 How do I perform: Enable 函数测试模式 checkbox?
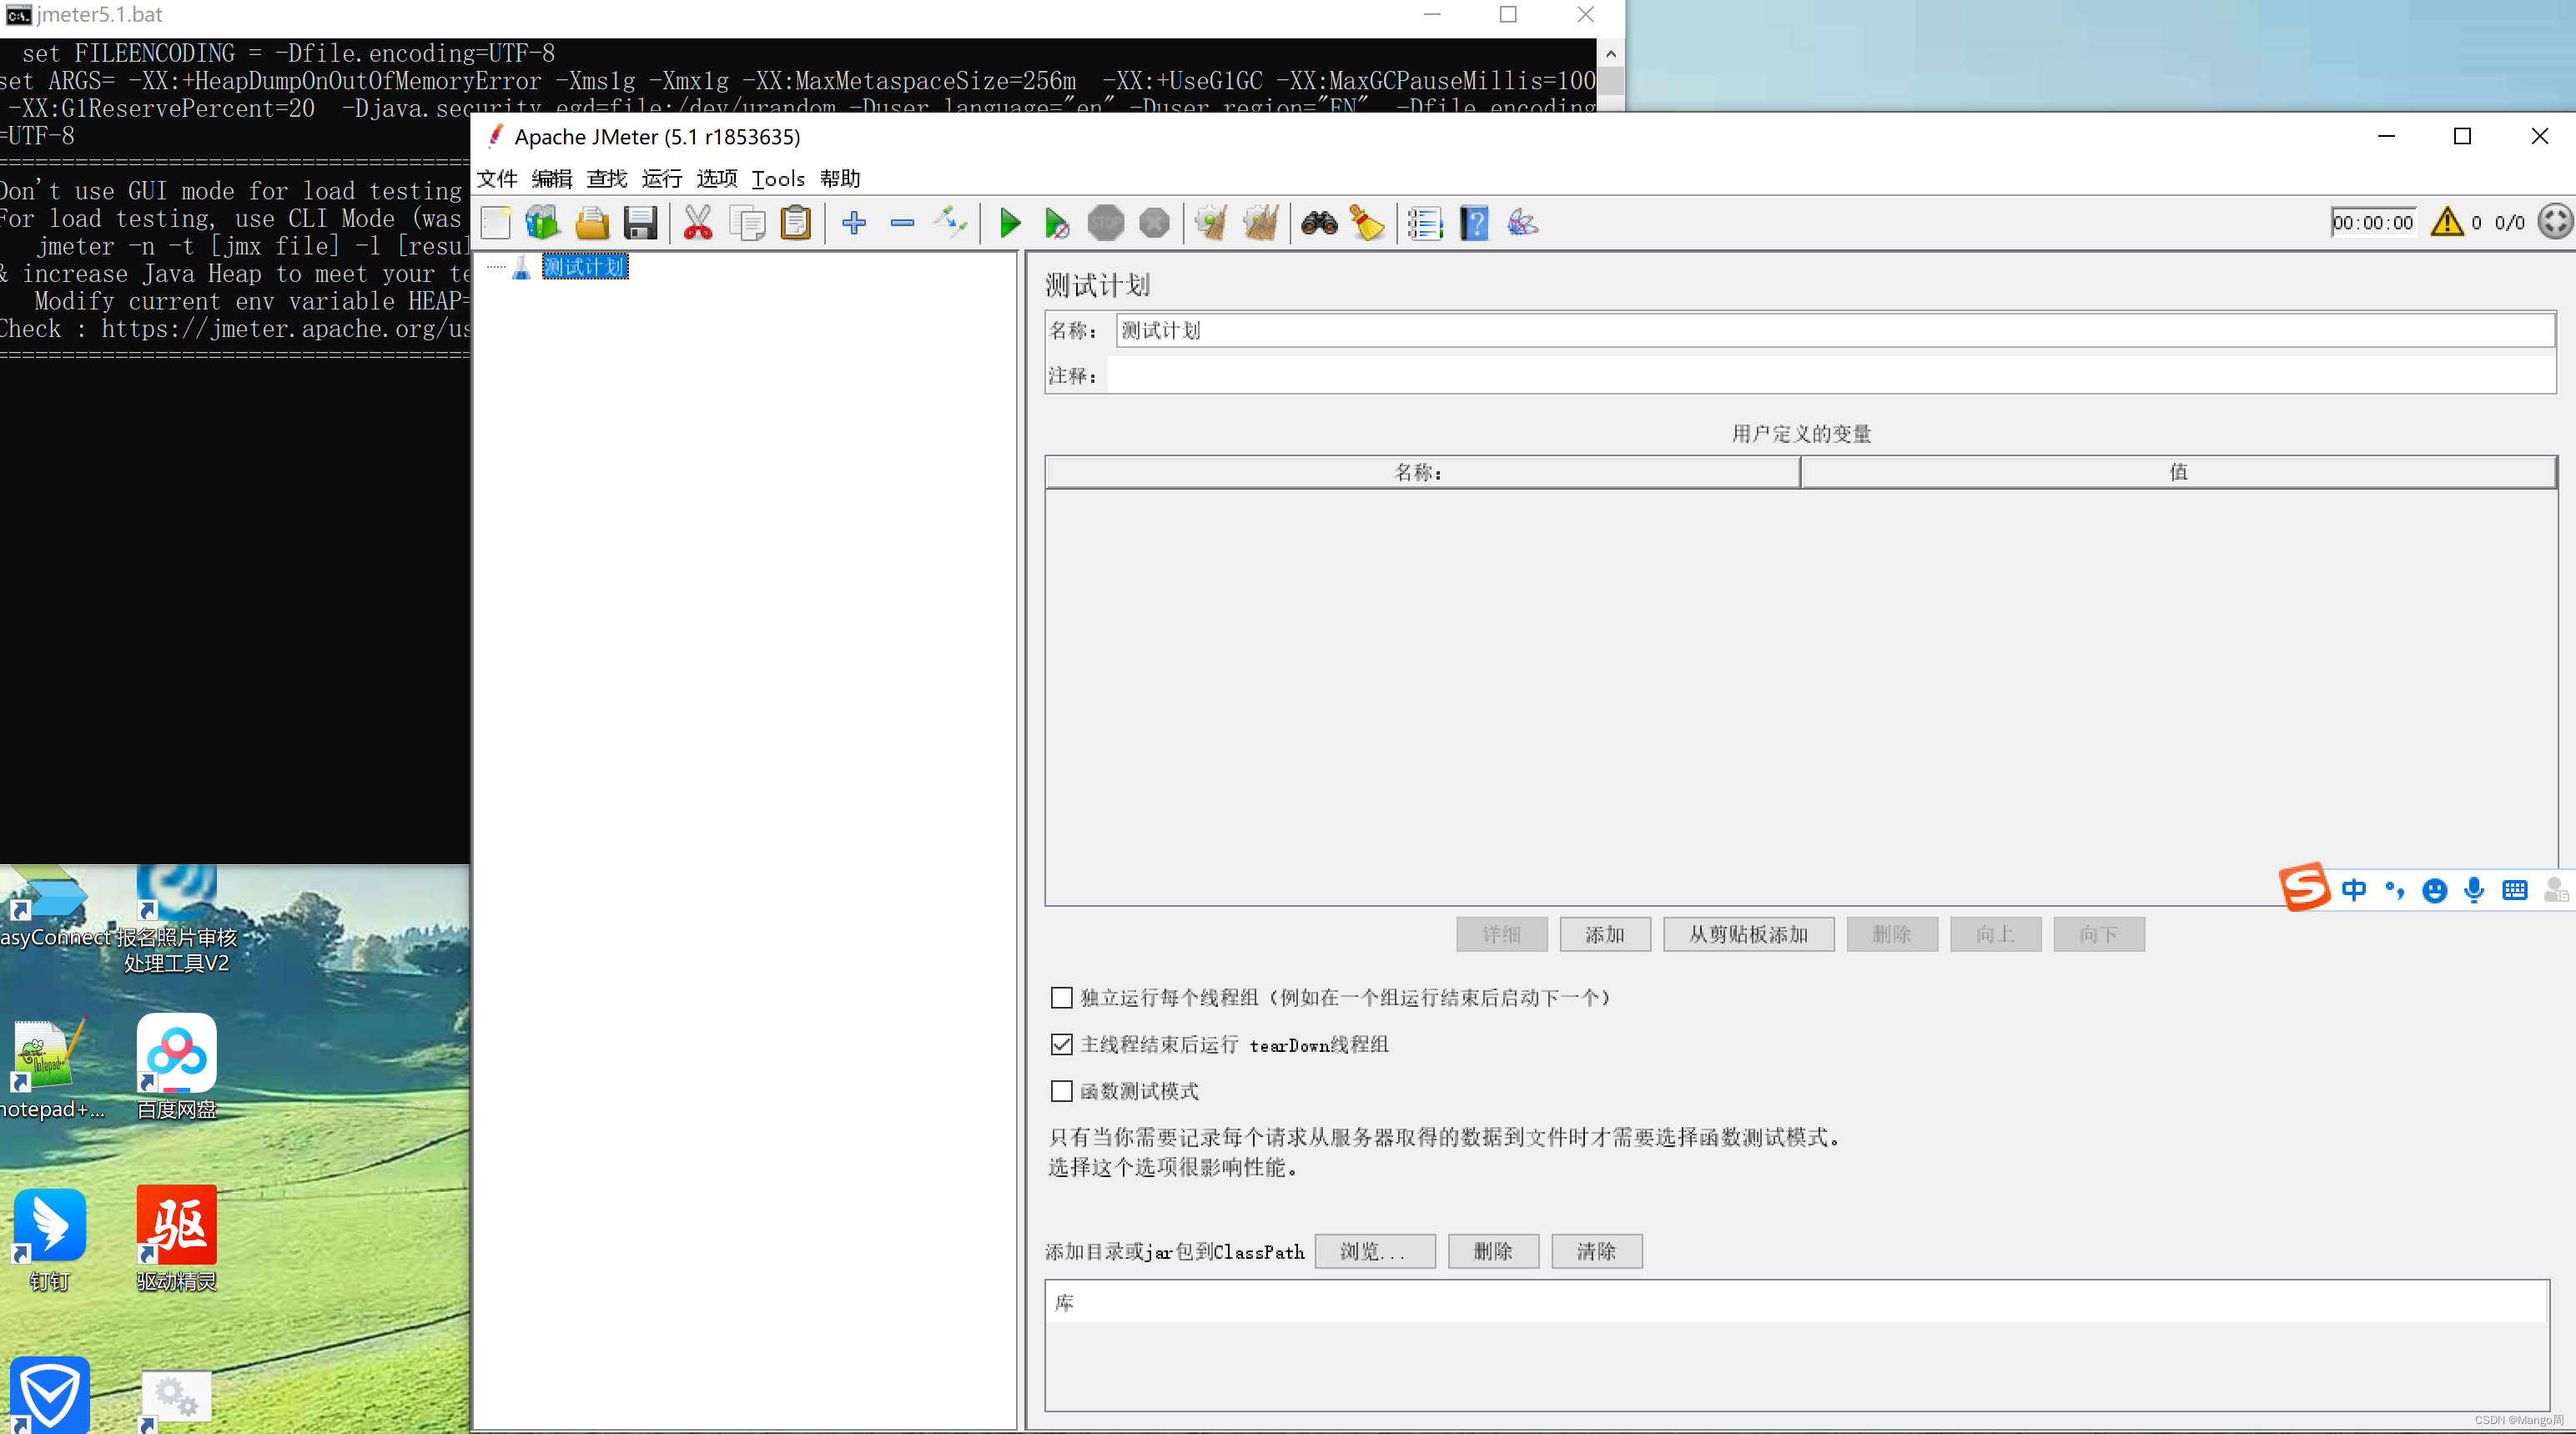1061,1091
